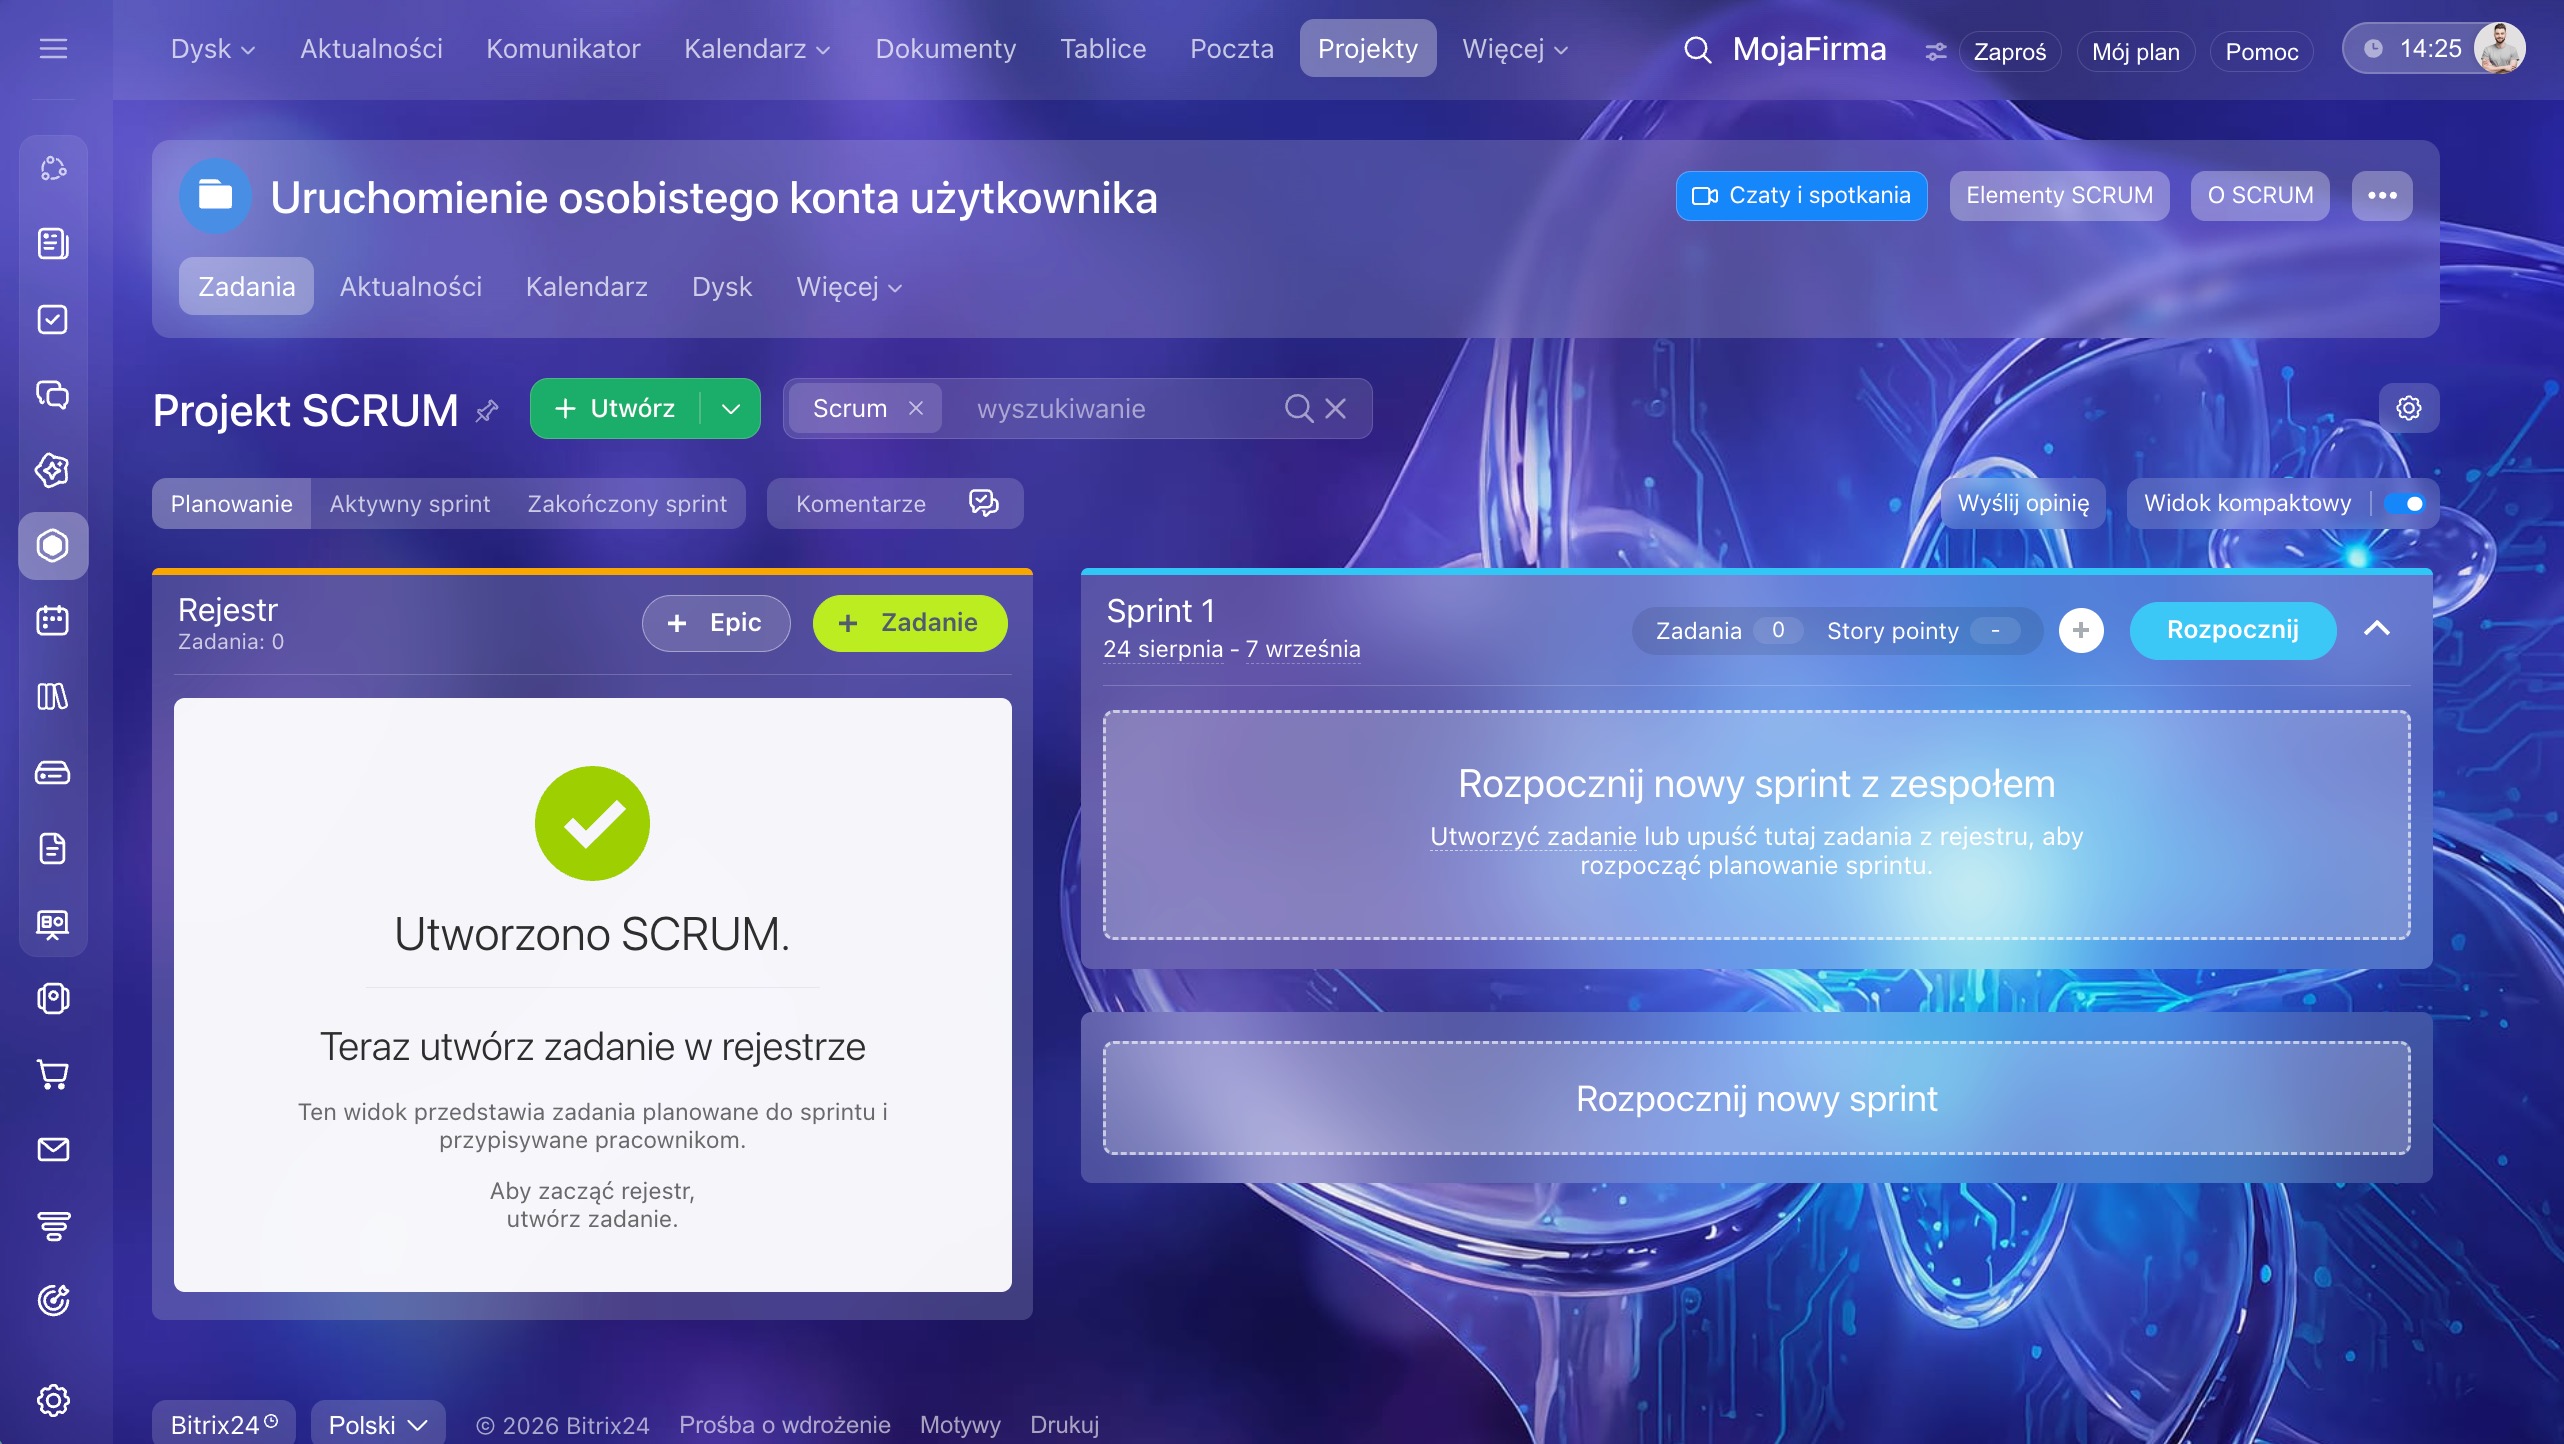Switch to the Zakończony sprint tab
This screenshot has height=1444, width=2564.
[627, 503]
